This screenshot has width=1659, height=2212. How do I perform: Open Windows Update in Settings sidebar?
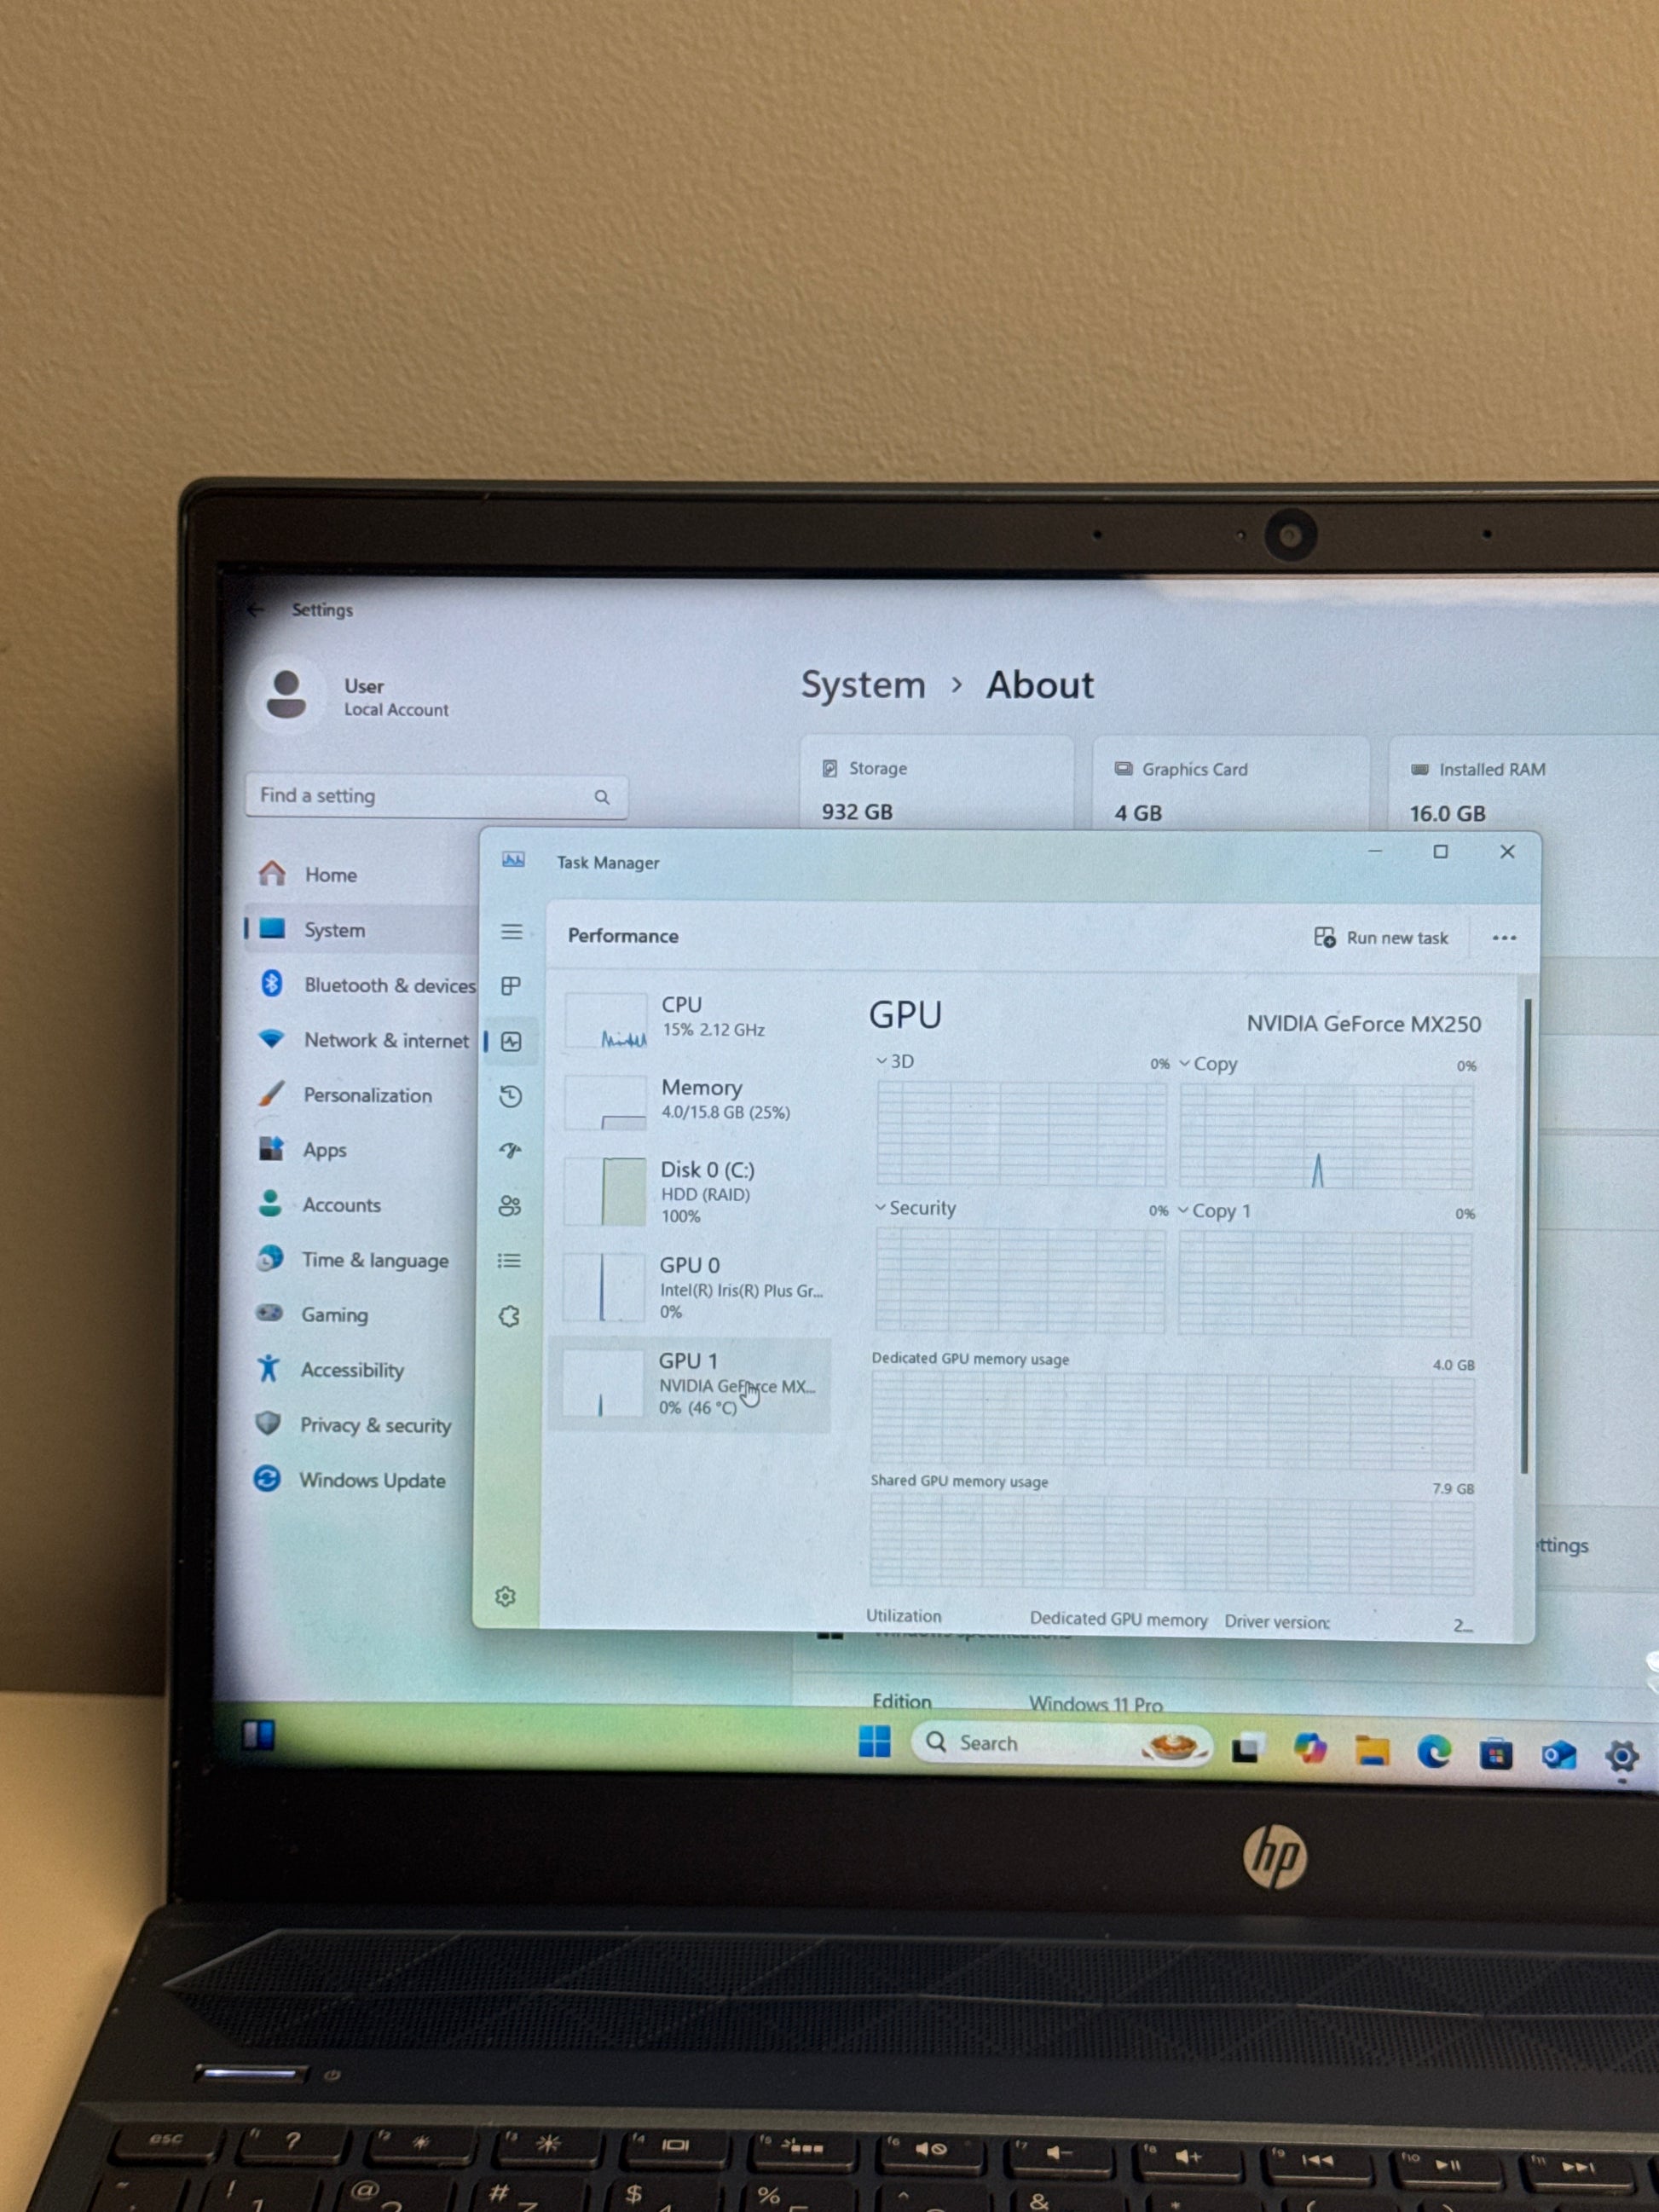371,1480
